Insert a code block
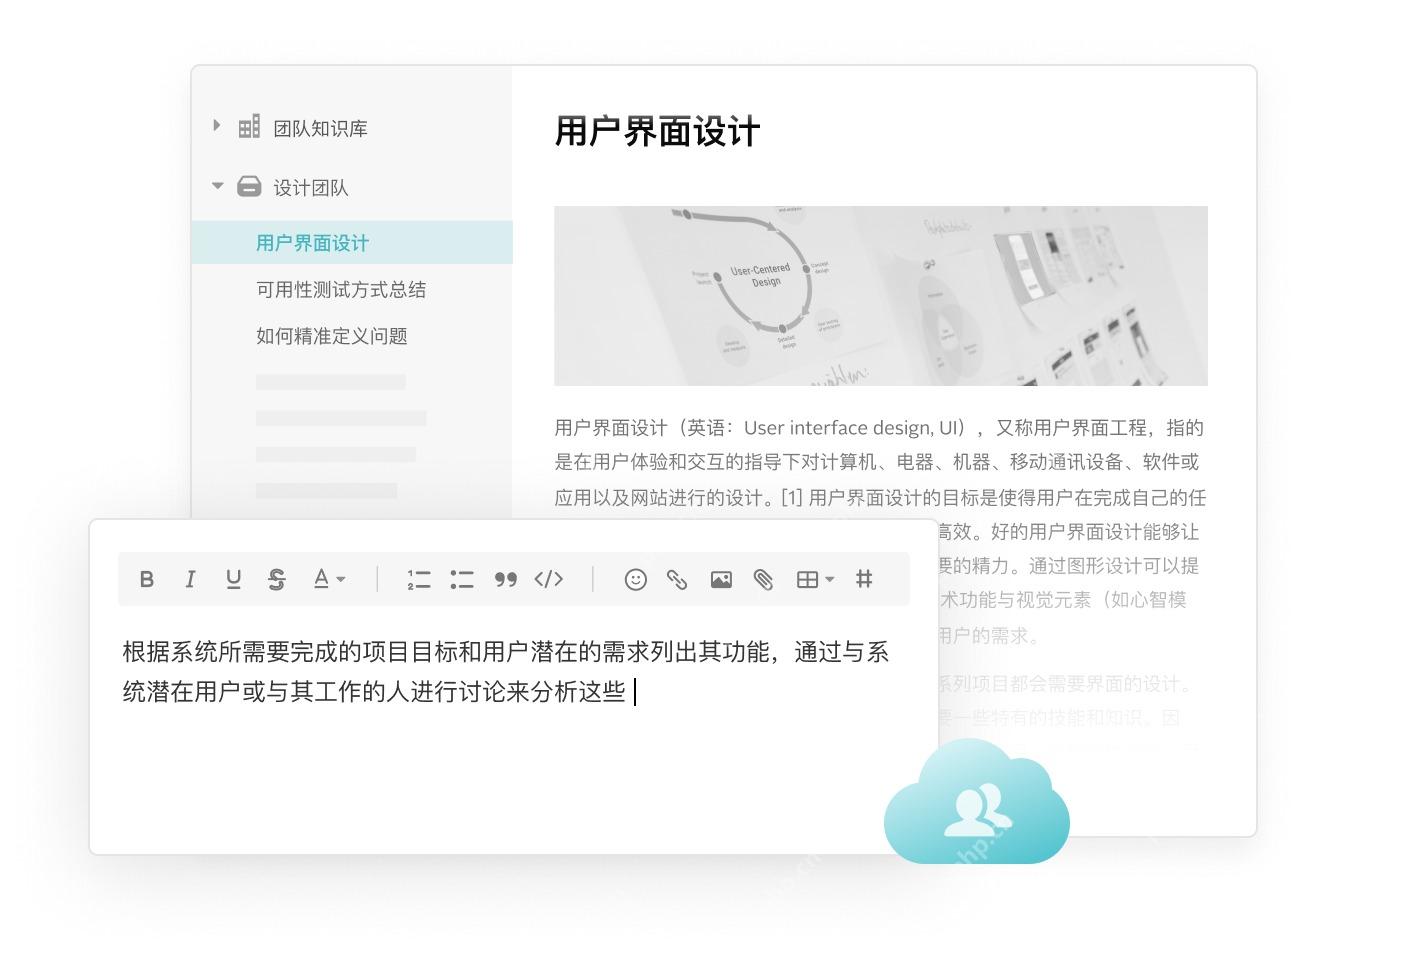The width and height of the screenshot is (1412, 956). [x=549, y=579]
